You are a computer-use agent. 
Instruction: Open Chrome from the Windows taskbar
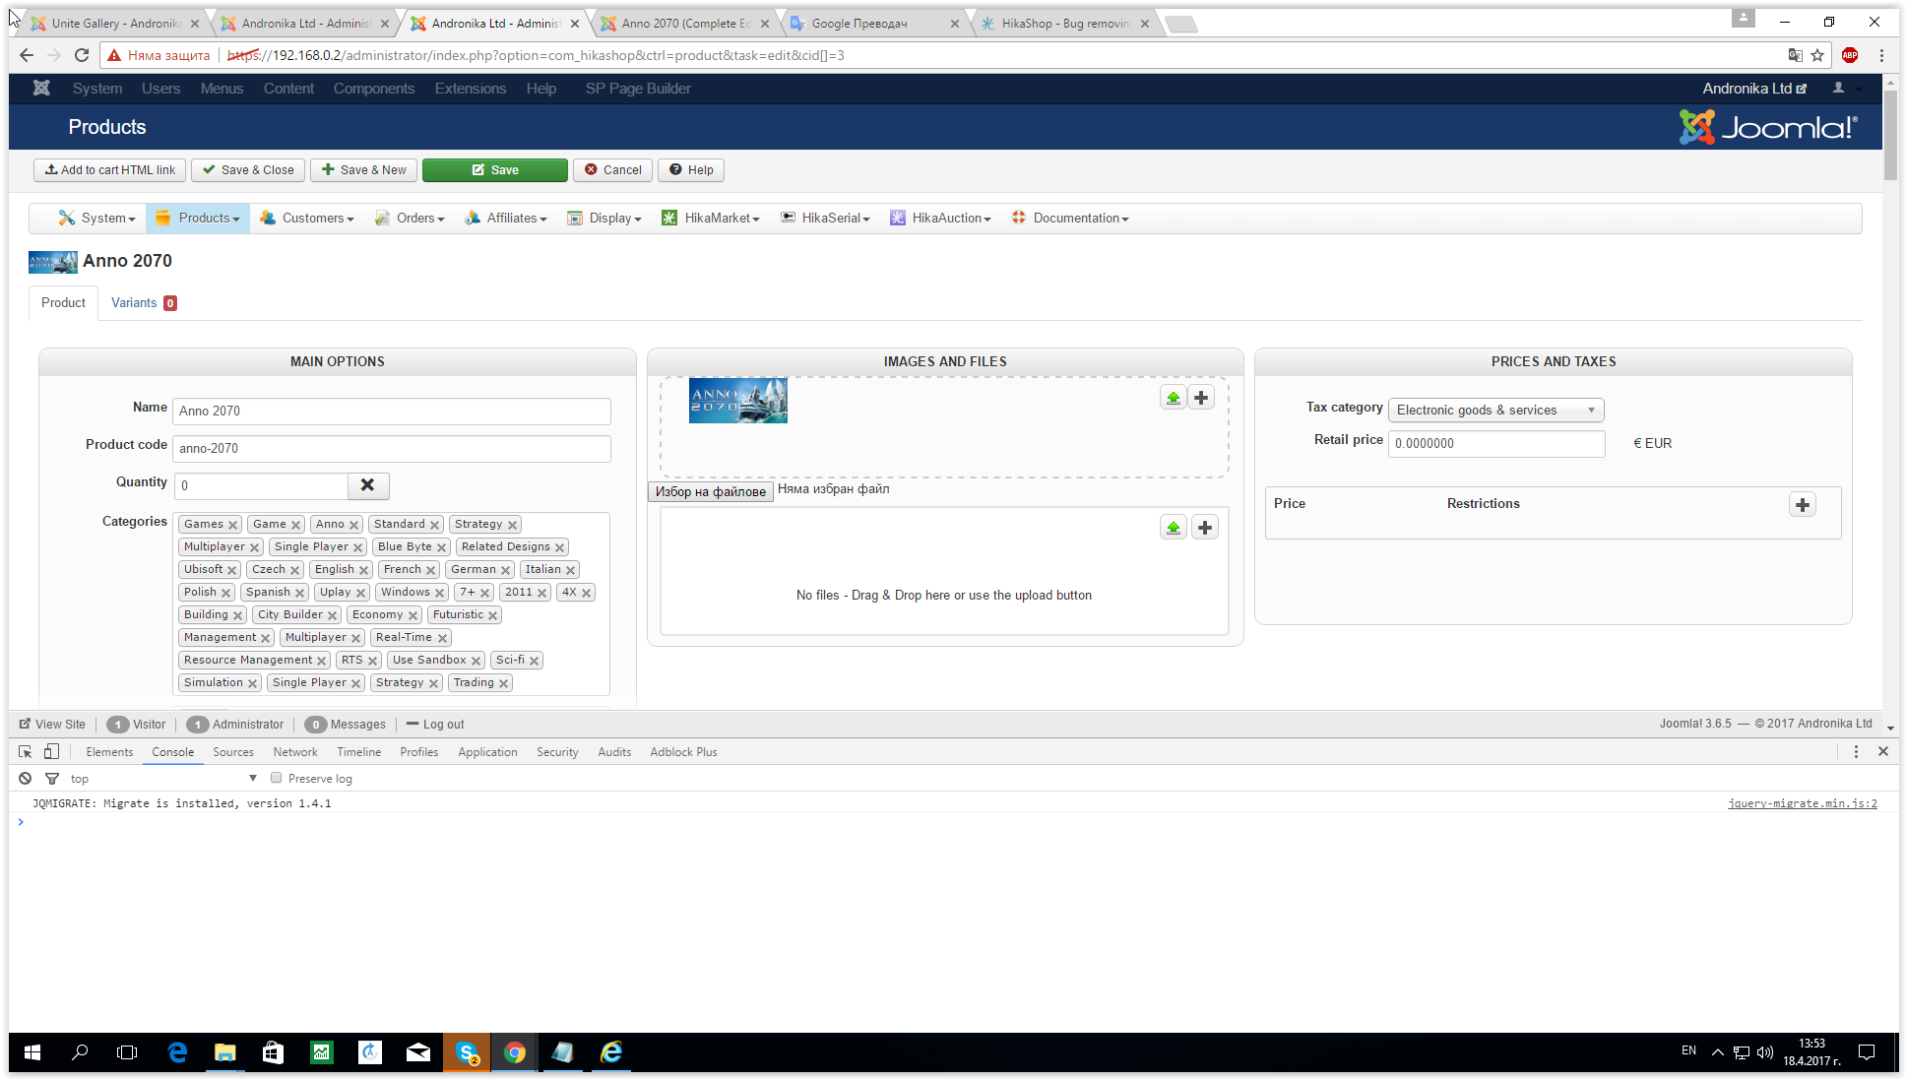pos(515,1052)
